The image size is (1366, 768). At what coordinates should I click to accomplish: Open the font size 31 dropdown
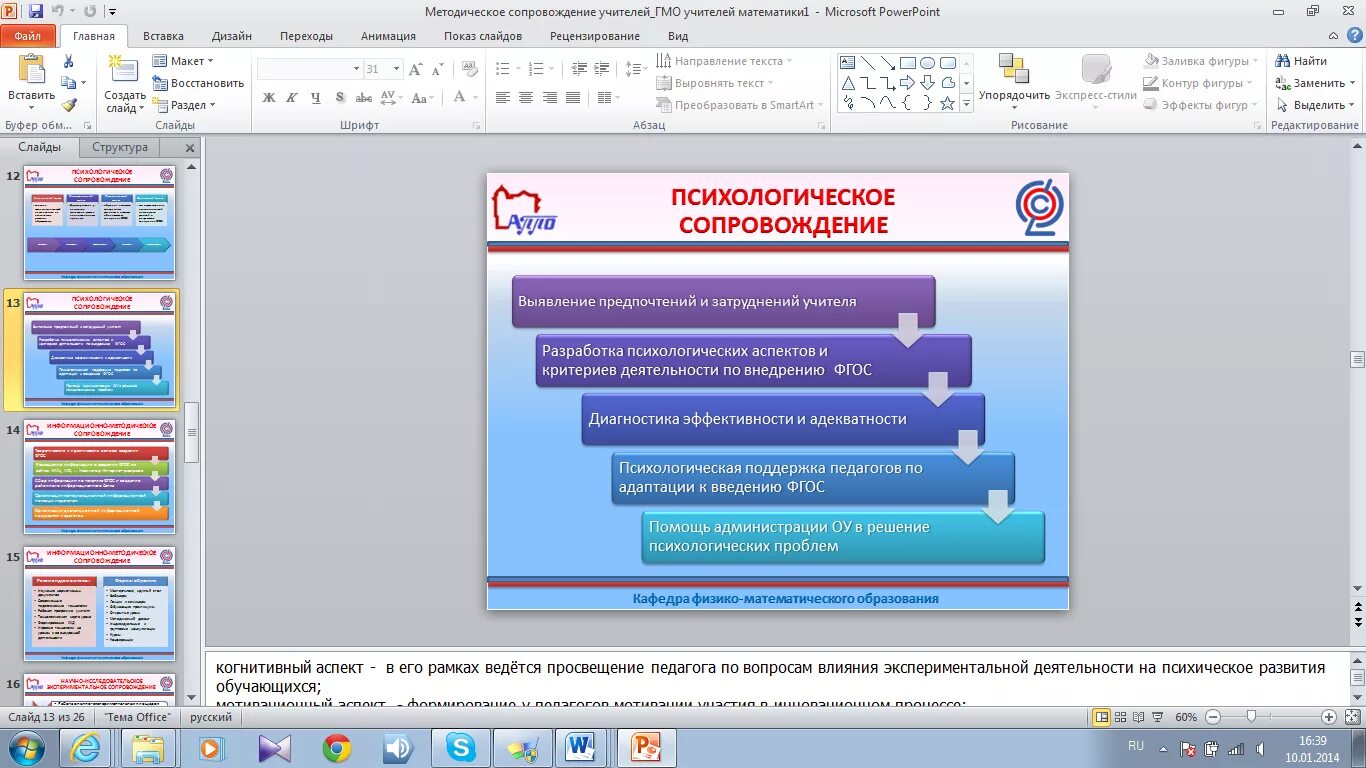pyautogui.click(x=397, y=69)
